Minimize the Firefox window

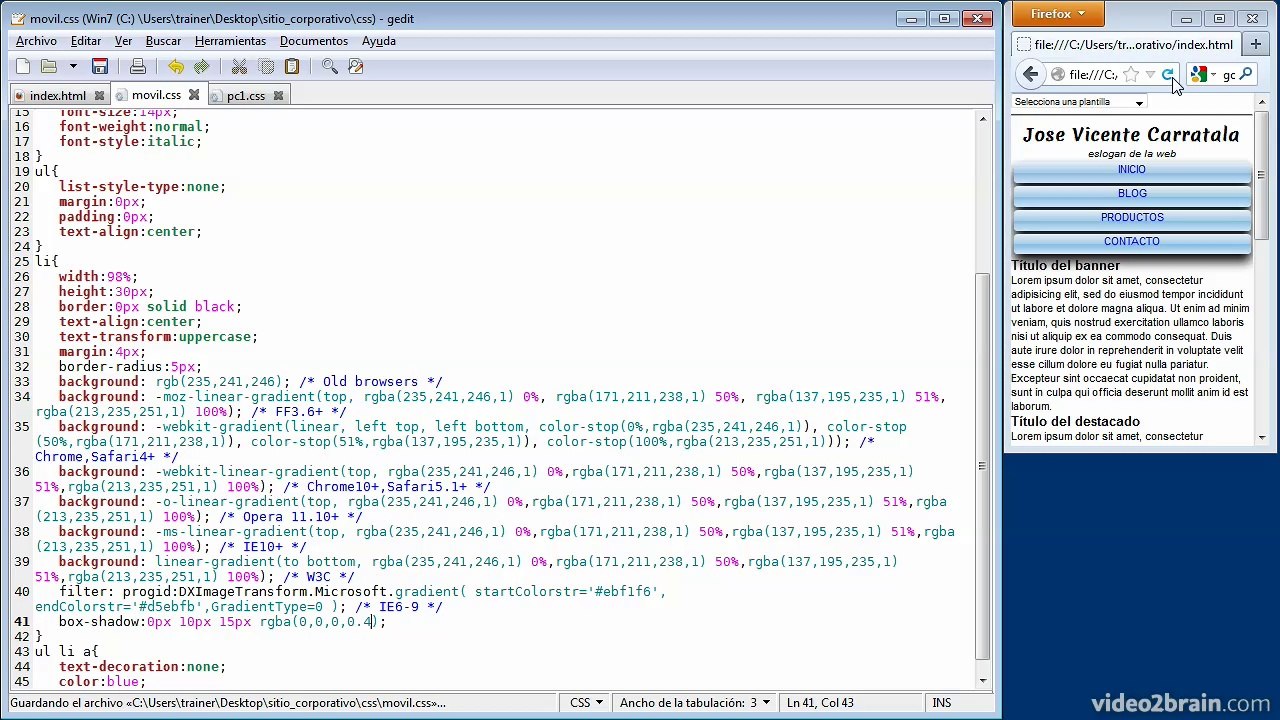pyautogui.click(x=1186, y=19)
